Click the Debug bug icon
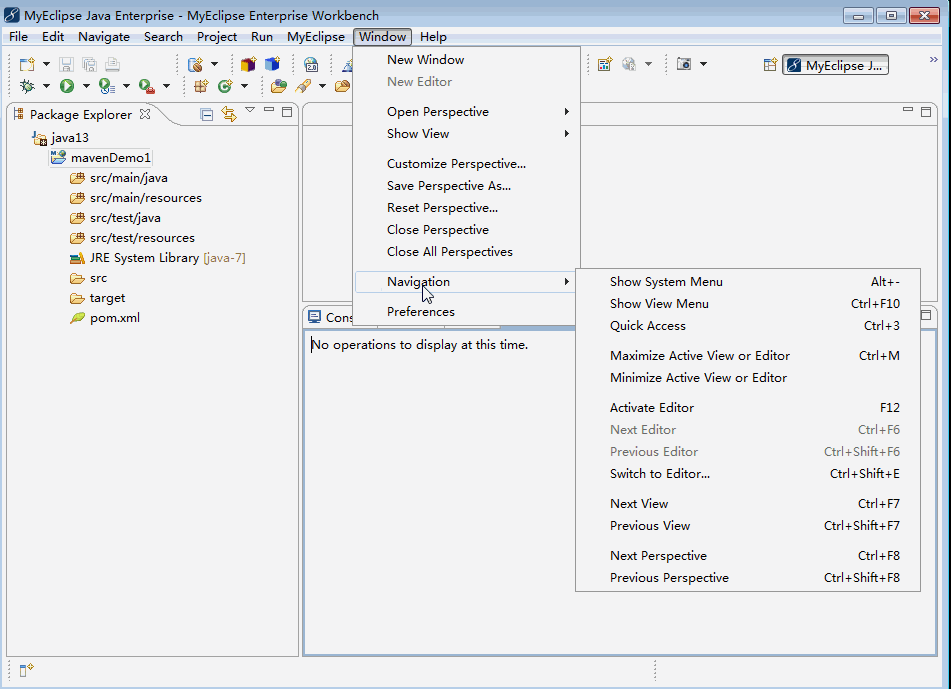This screenshot has height=689, width=951. coord(27,86)
